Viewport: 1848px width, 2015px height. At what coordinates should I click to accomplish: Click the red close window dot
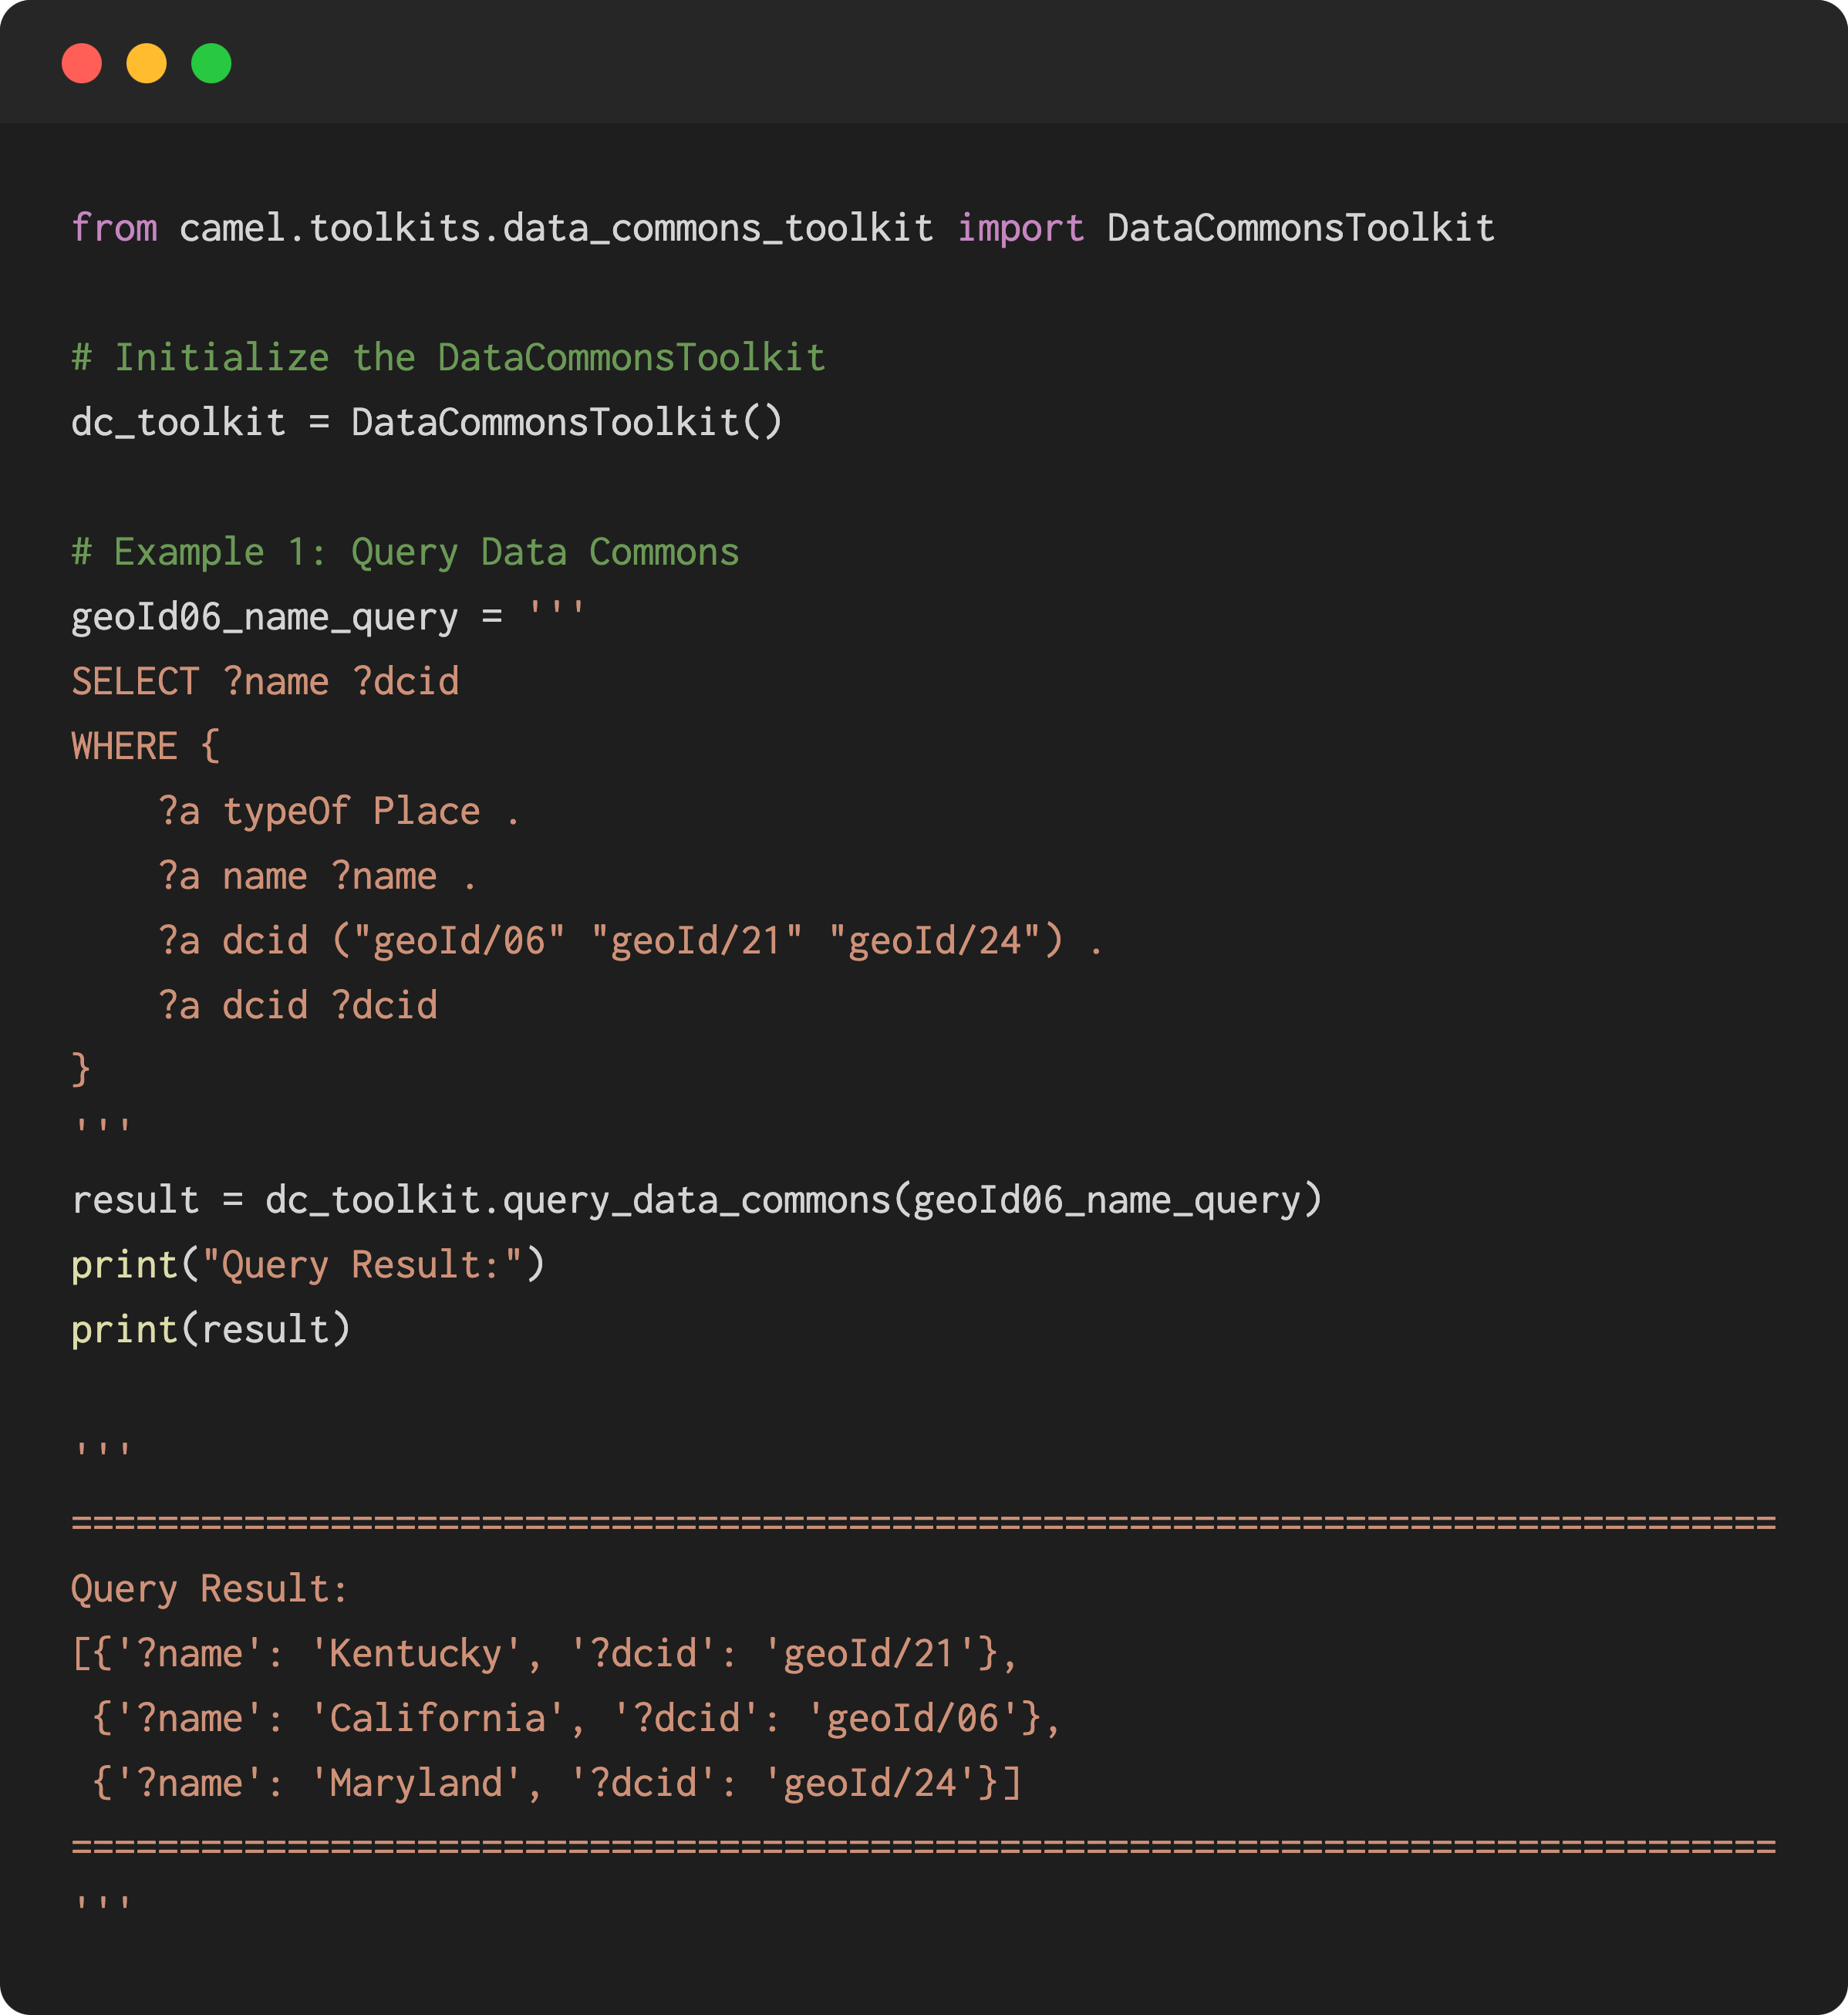pos(82,64)
